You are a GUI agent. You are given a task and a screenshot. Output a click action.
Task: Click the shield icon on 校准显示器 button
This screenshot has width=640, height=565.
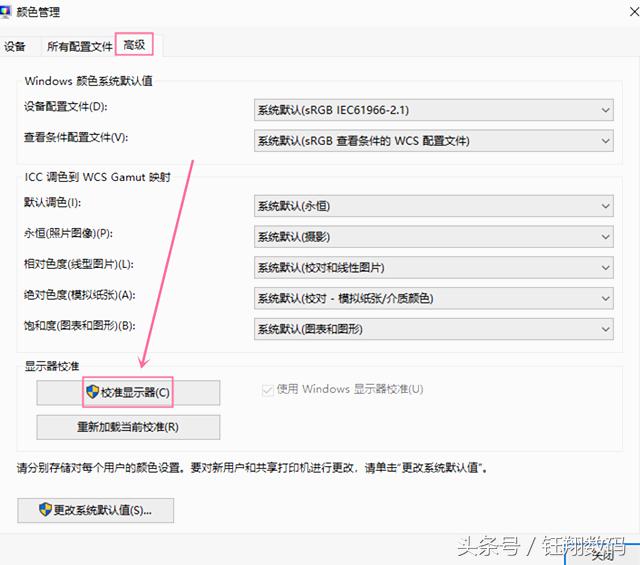(93, 392)
